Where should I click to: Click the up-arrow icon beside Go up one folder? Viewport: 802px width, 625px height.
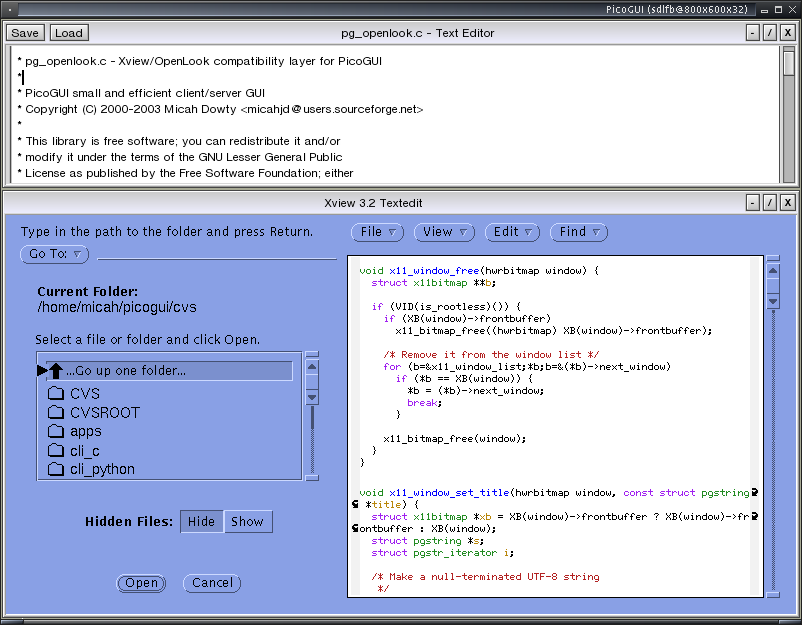(55, 371)
